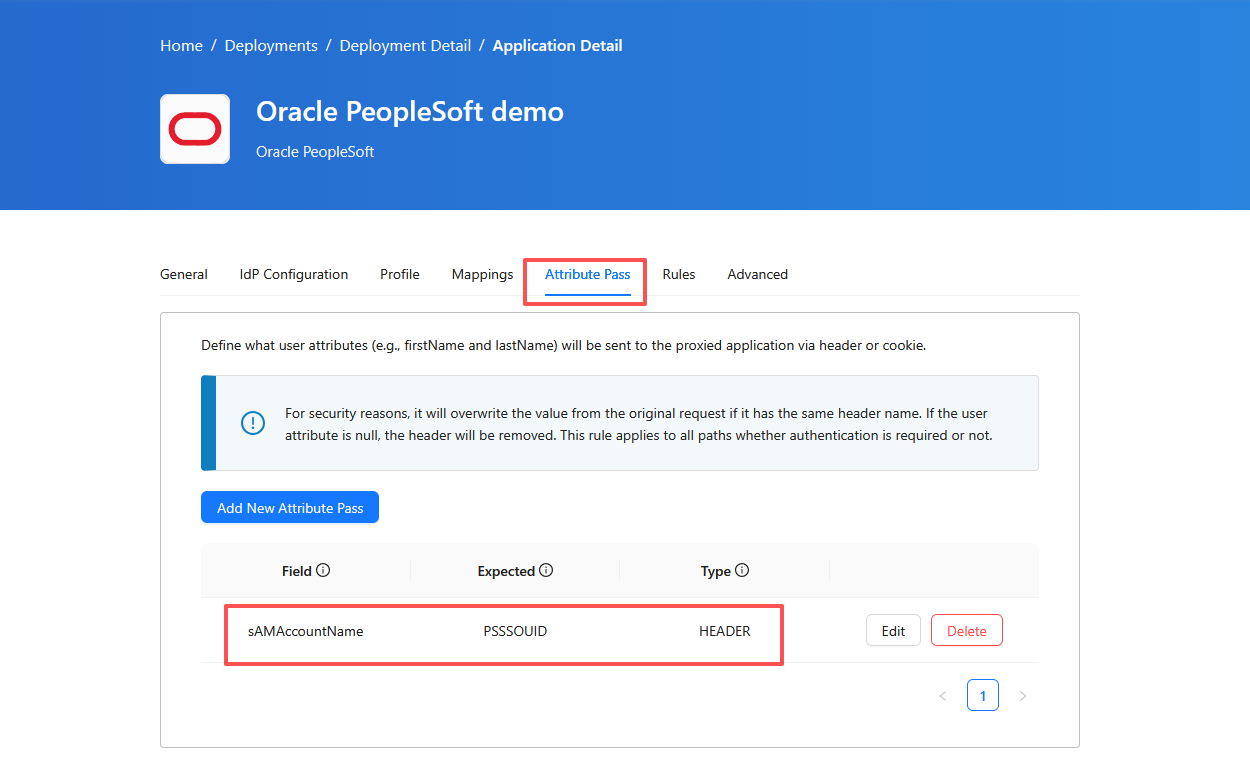The image size is (1250, 766).
Task: Click the info icon next to Field
Action: [x=323, y=571]
